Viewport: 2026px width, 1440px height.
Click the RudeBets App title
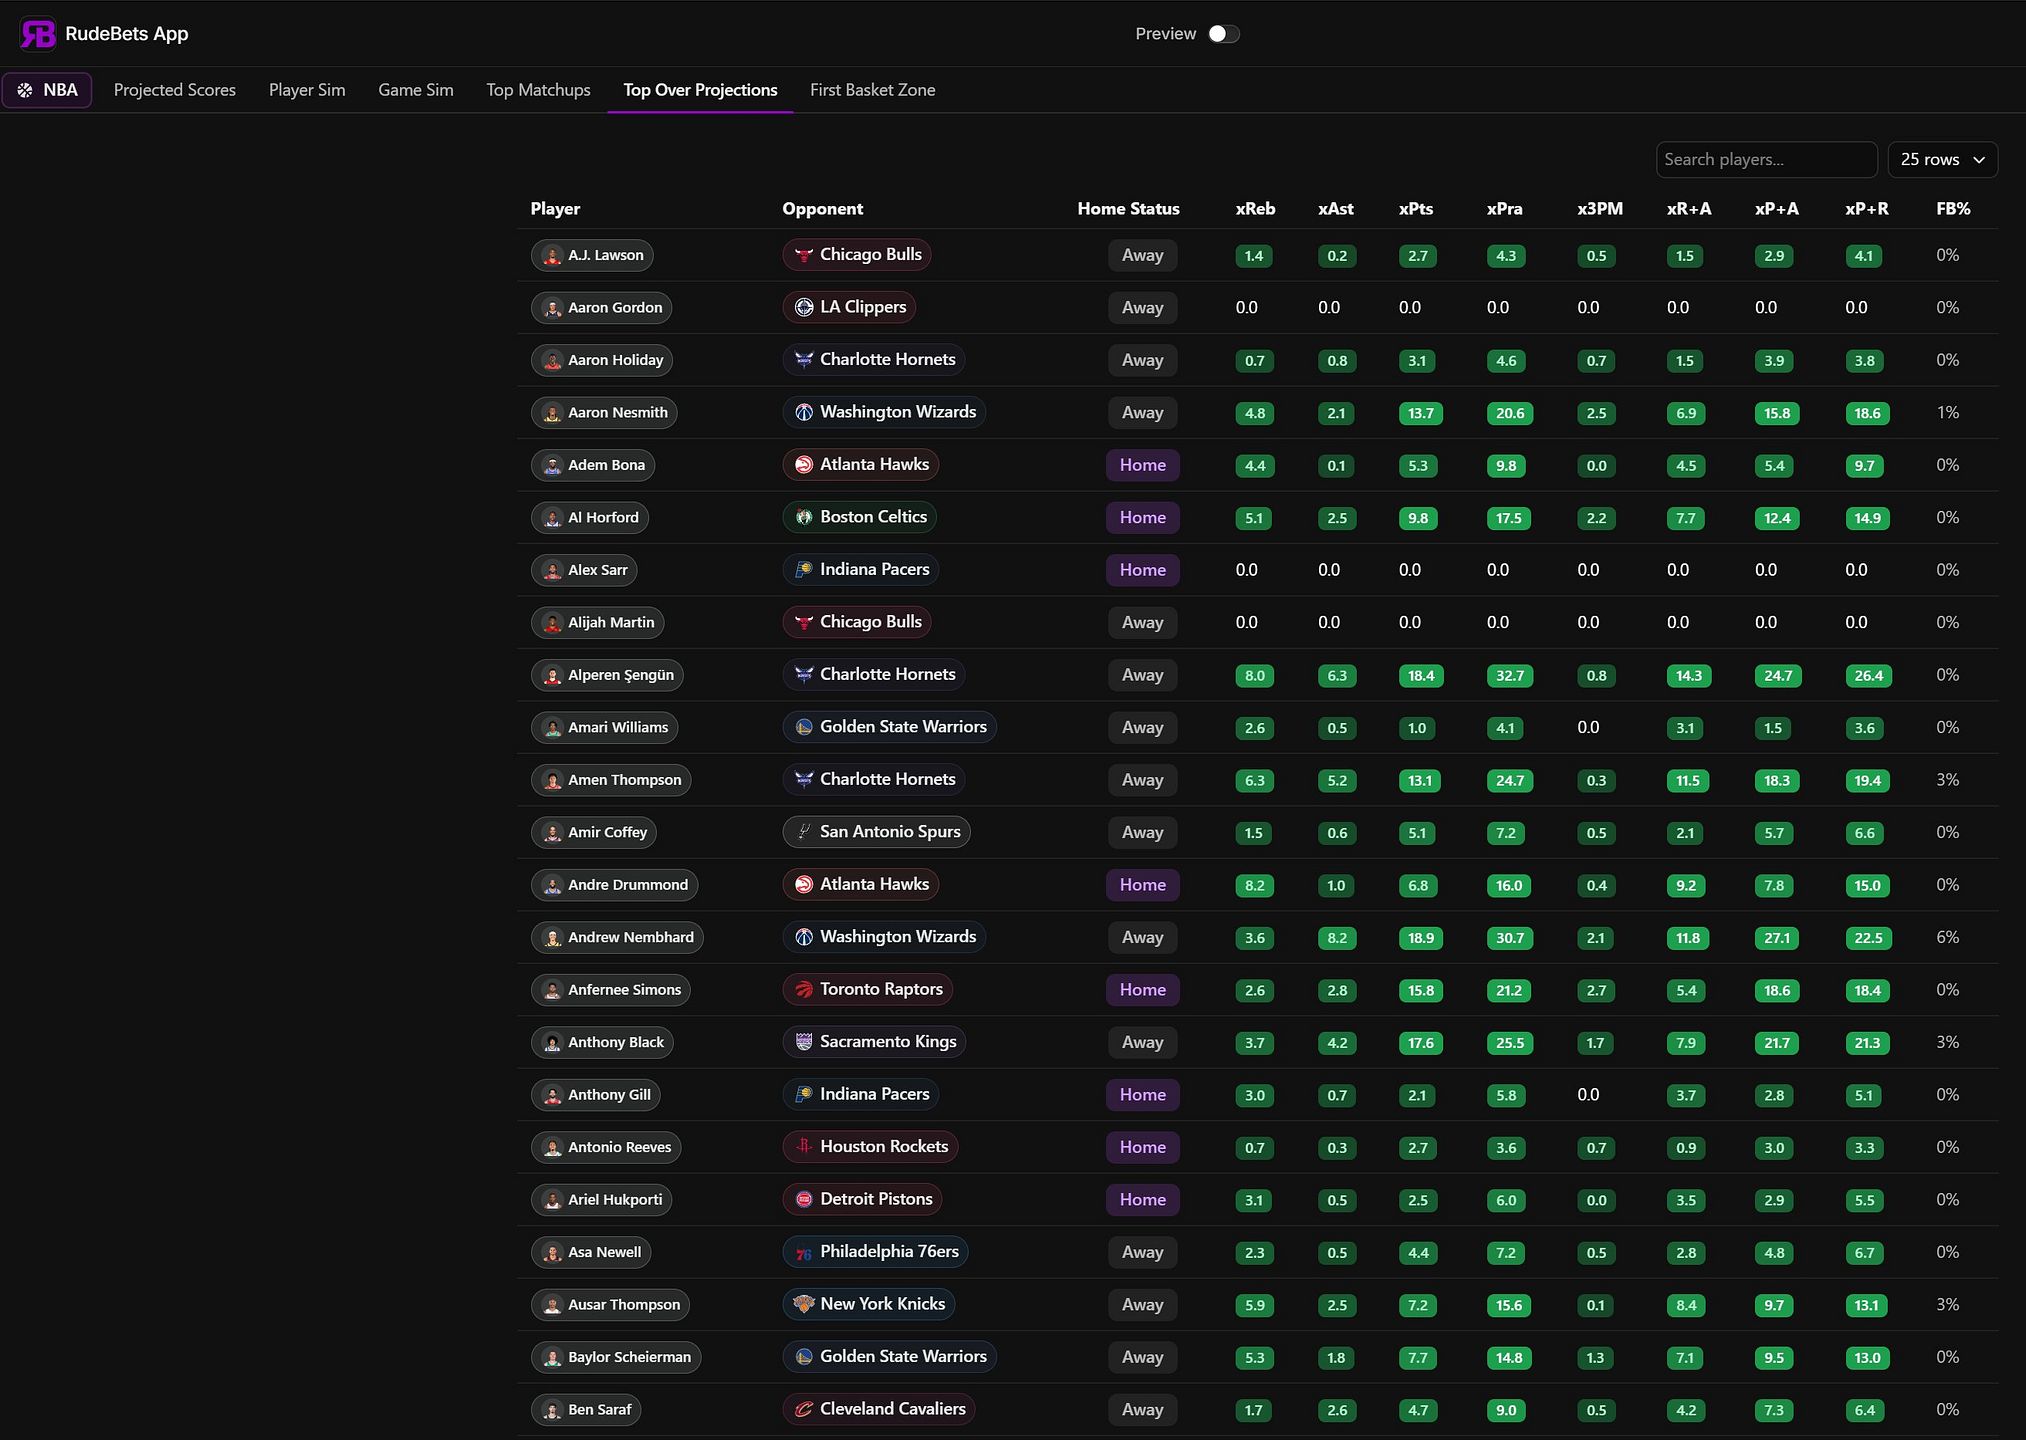(127, 34)
